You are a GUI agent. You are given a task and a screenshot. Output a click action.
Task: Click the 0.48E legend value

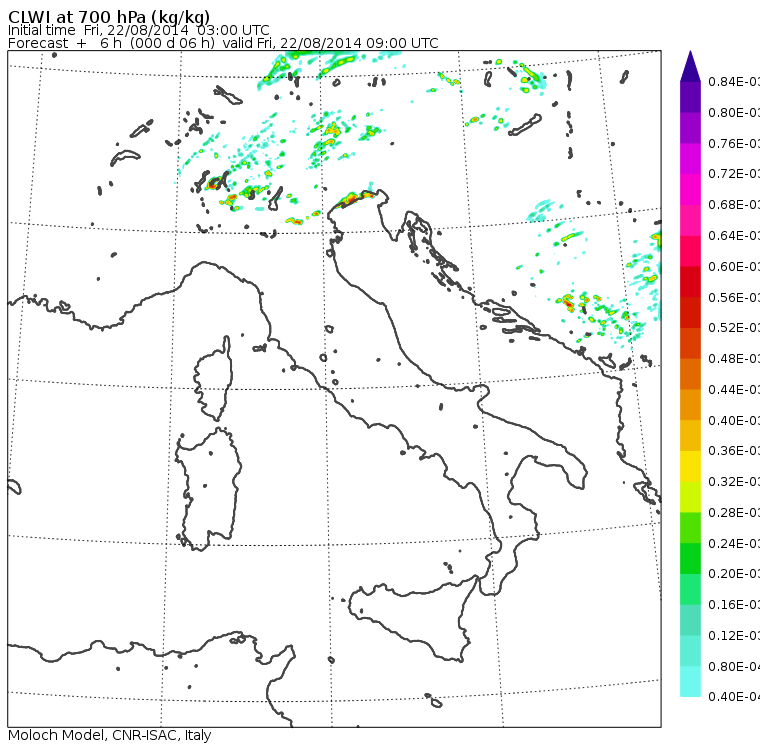(734, 359)
